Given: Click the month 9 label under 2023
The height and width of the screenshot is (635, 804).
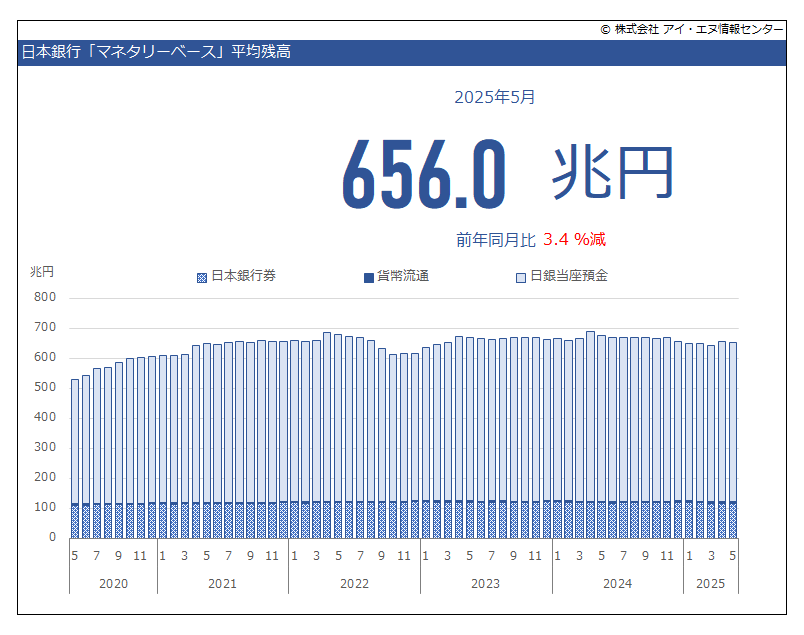Looking at the screenshot, I should pos(513,555).
